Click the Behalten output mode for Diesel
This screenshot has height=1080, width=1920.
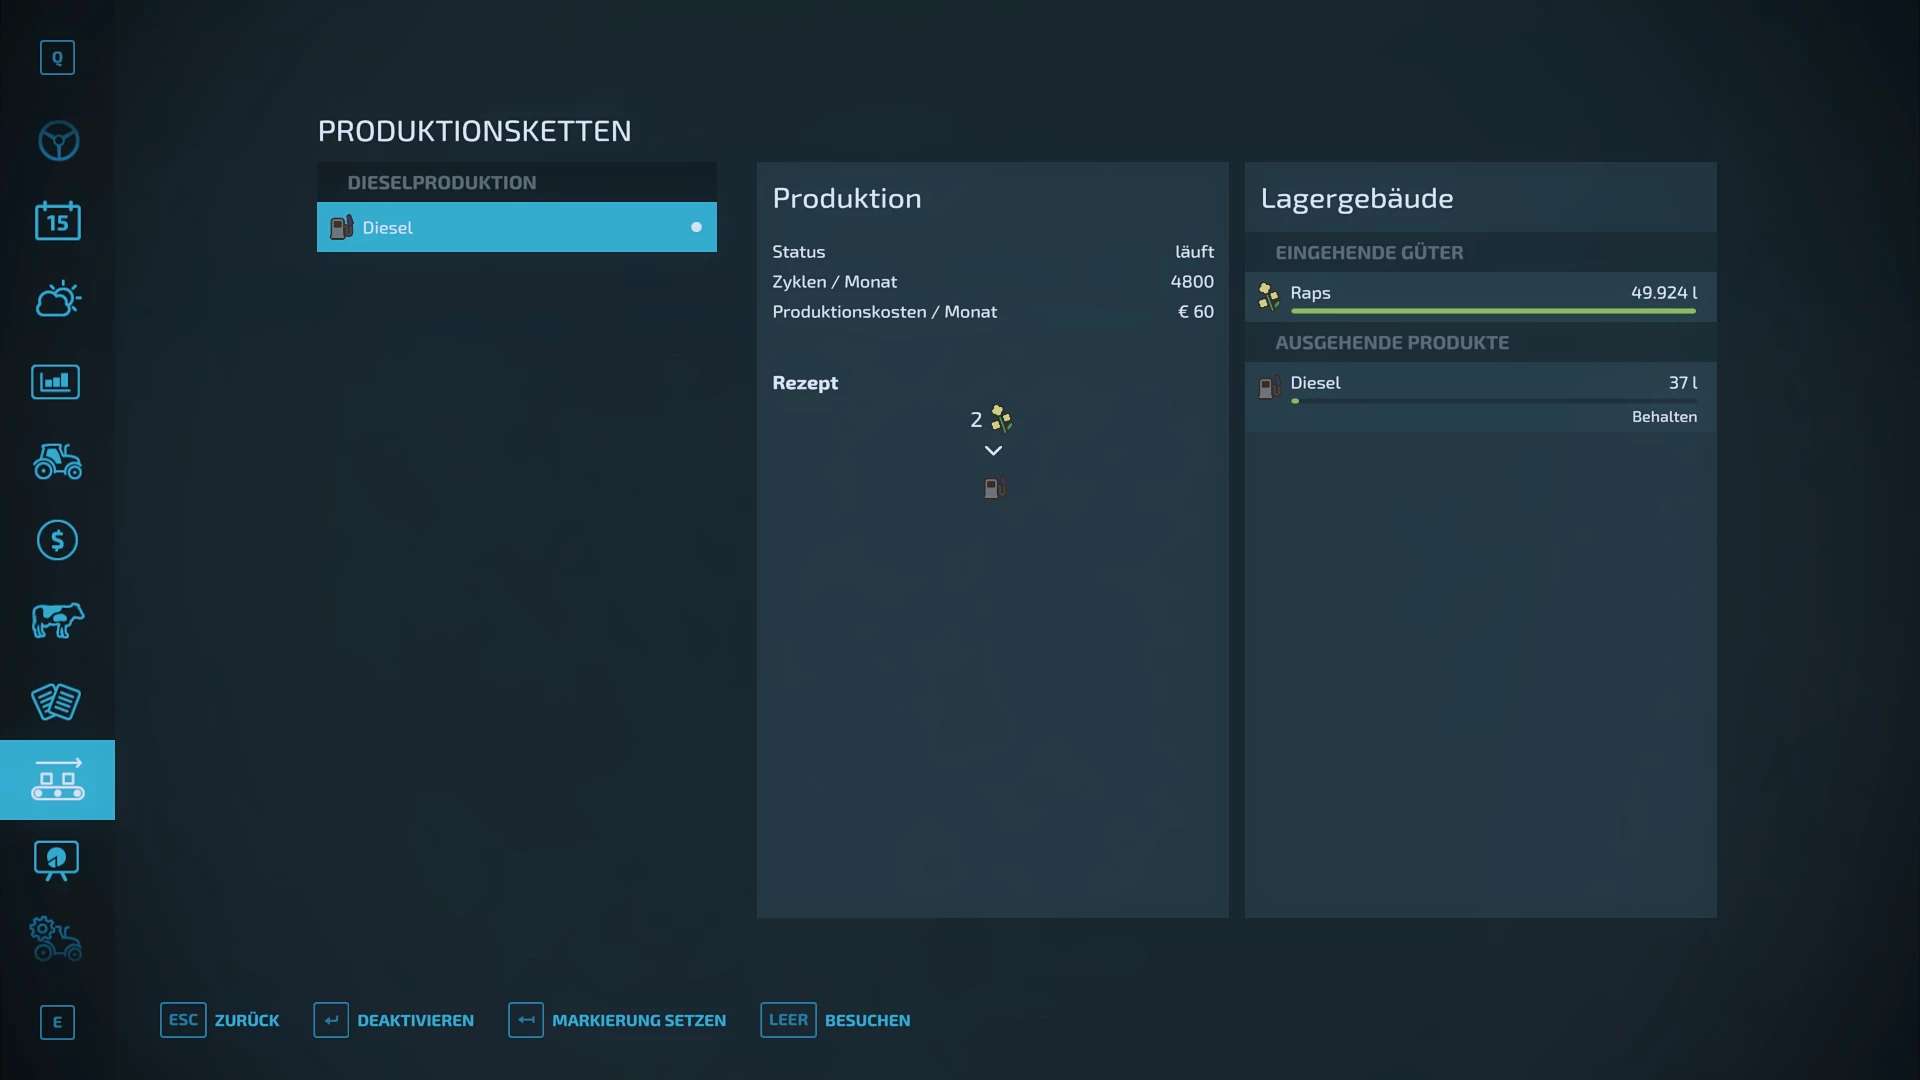[1664, 417]
